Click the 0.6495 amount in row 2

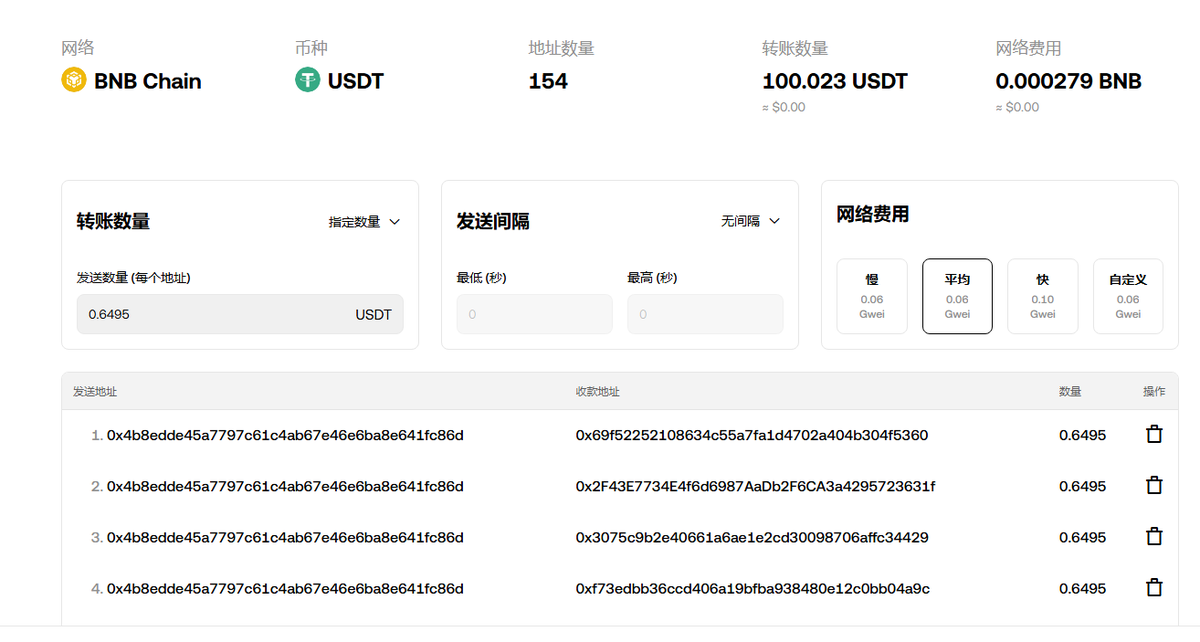(1082, 486)
